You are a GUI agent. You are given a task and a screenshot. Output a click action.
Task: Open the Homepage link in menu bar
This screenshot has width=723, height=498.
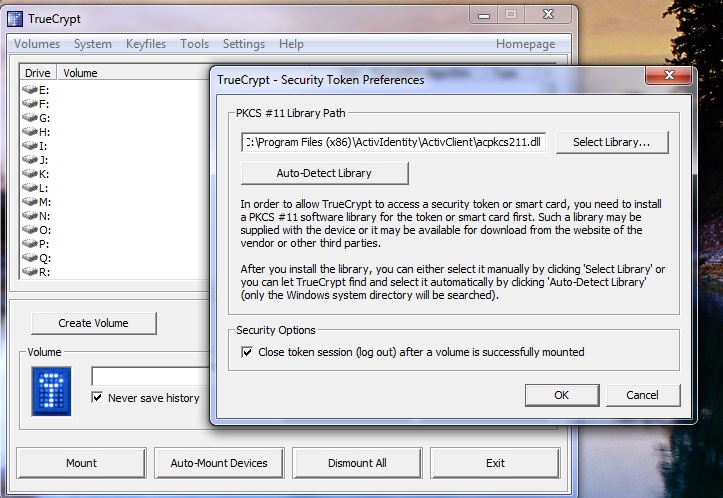[525, 44]
